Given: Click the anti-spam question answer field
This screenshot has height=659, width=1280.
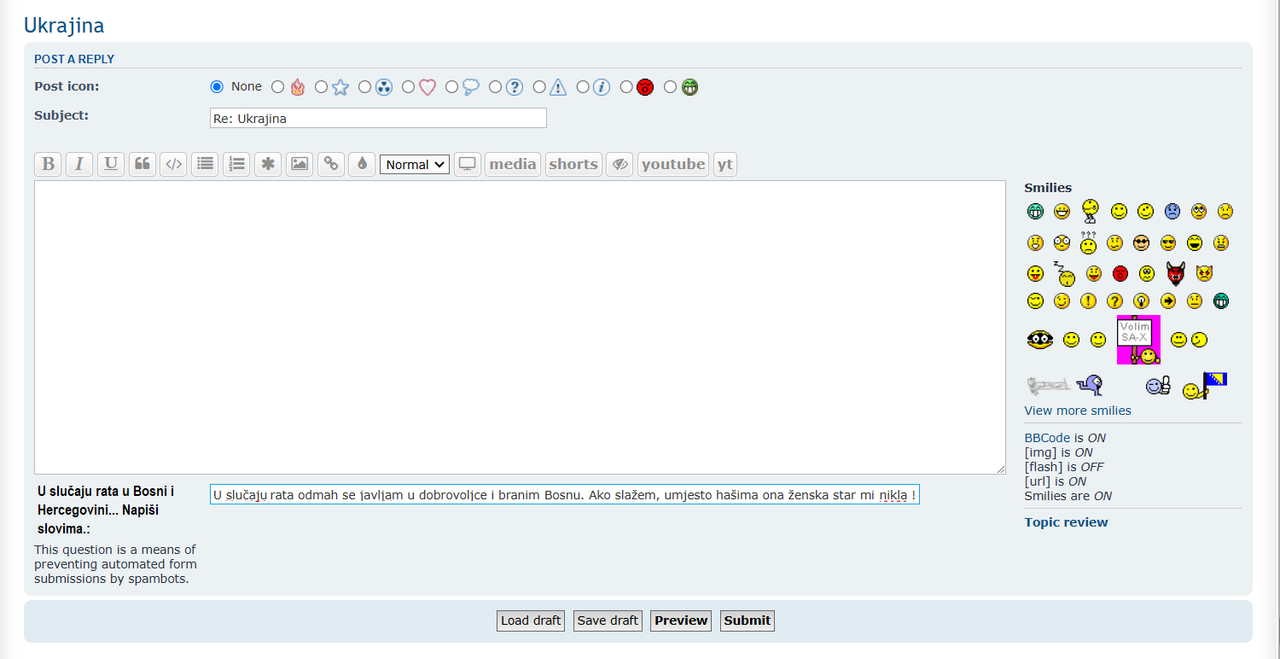Looking at the screenshot, I should [x=564, y=495].
